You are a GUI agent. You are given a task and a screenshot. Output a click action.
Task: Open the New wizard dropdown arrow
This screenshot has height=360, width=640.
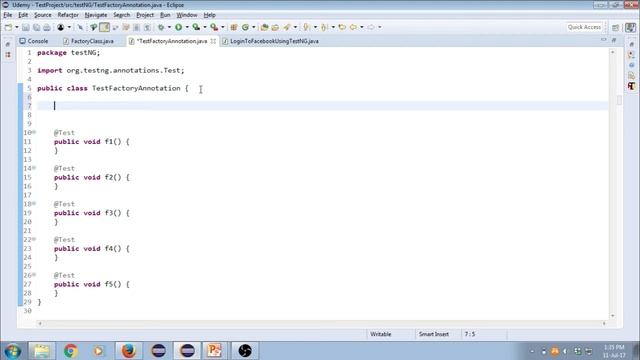[x=17, y=27]
